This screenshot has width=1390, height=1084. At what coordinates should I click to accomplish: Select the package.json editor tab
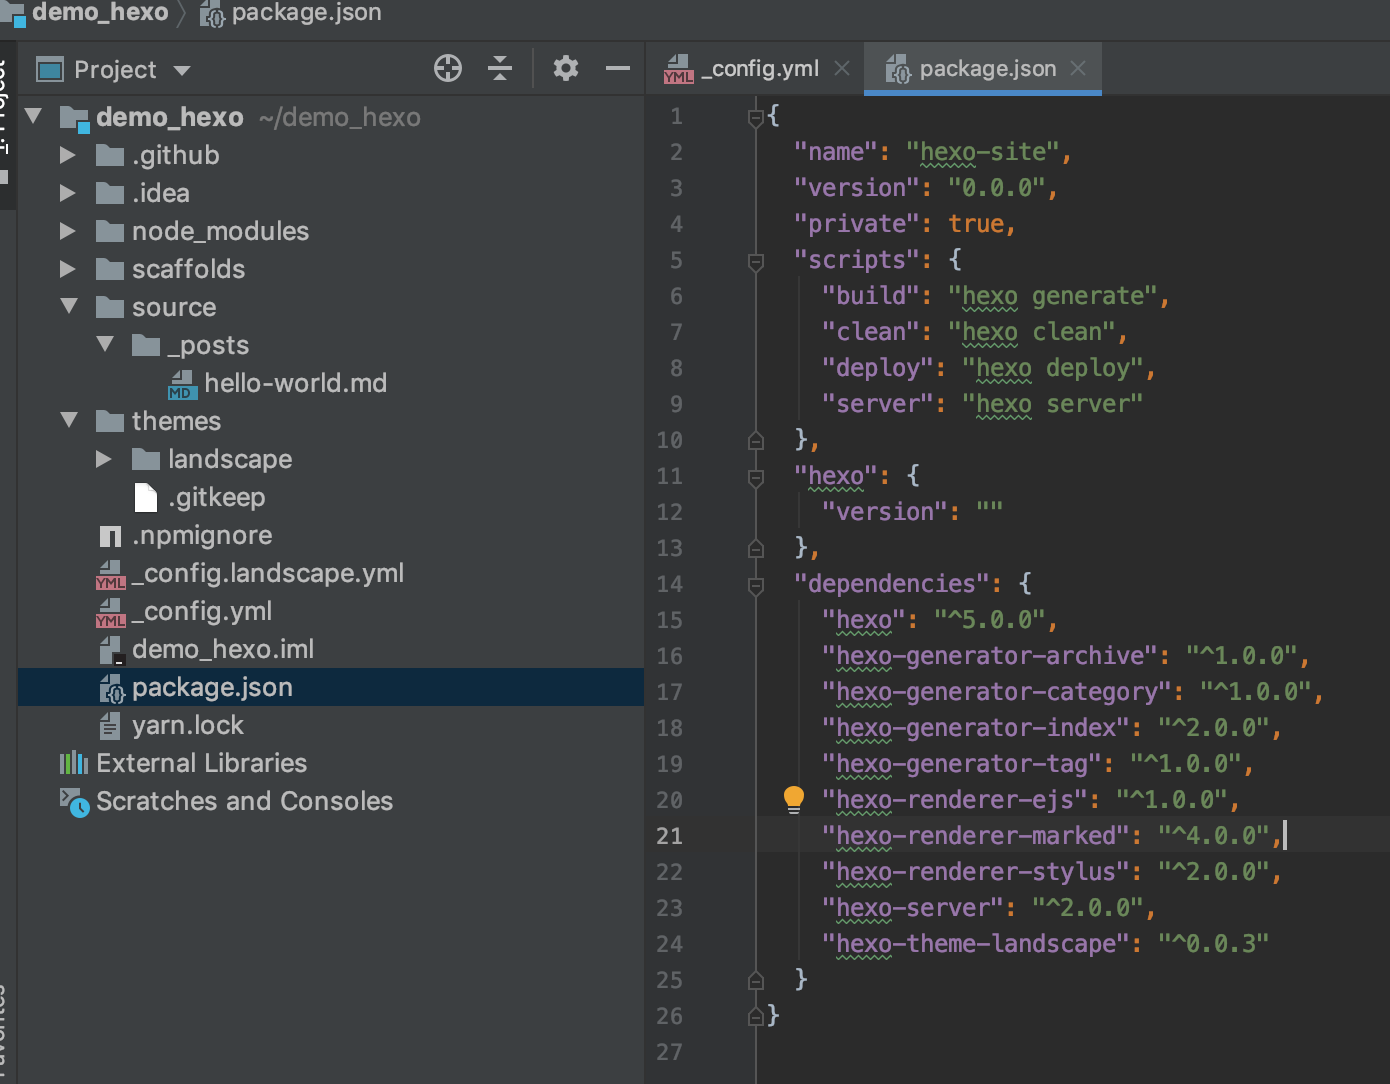click(983, 68)
